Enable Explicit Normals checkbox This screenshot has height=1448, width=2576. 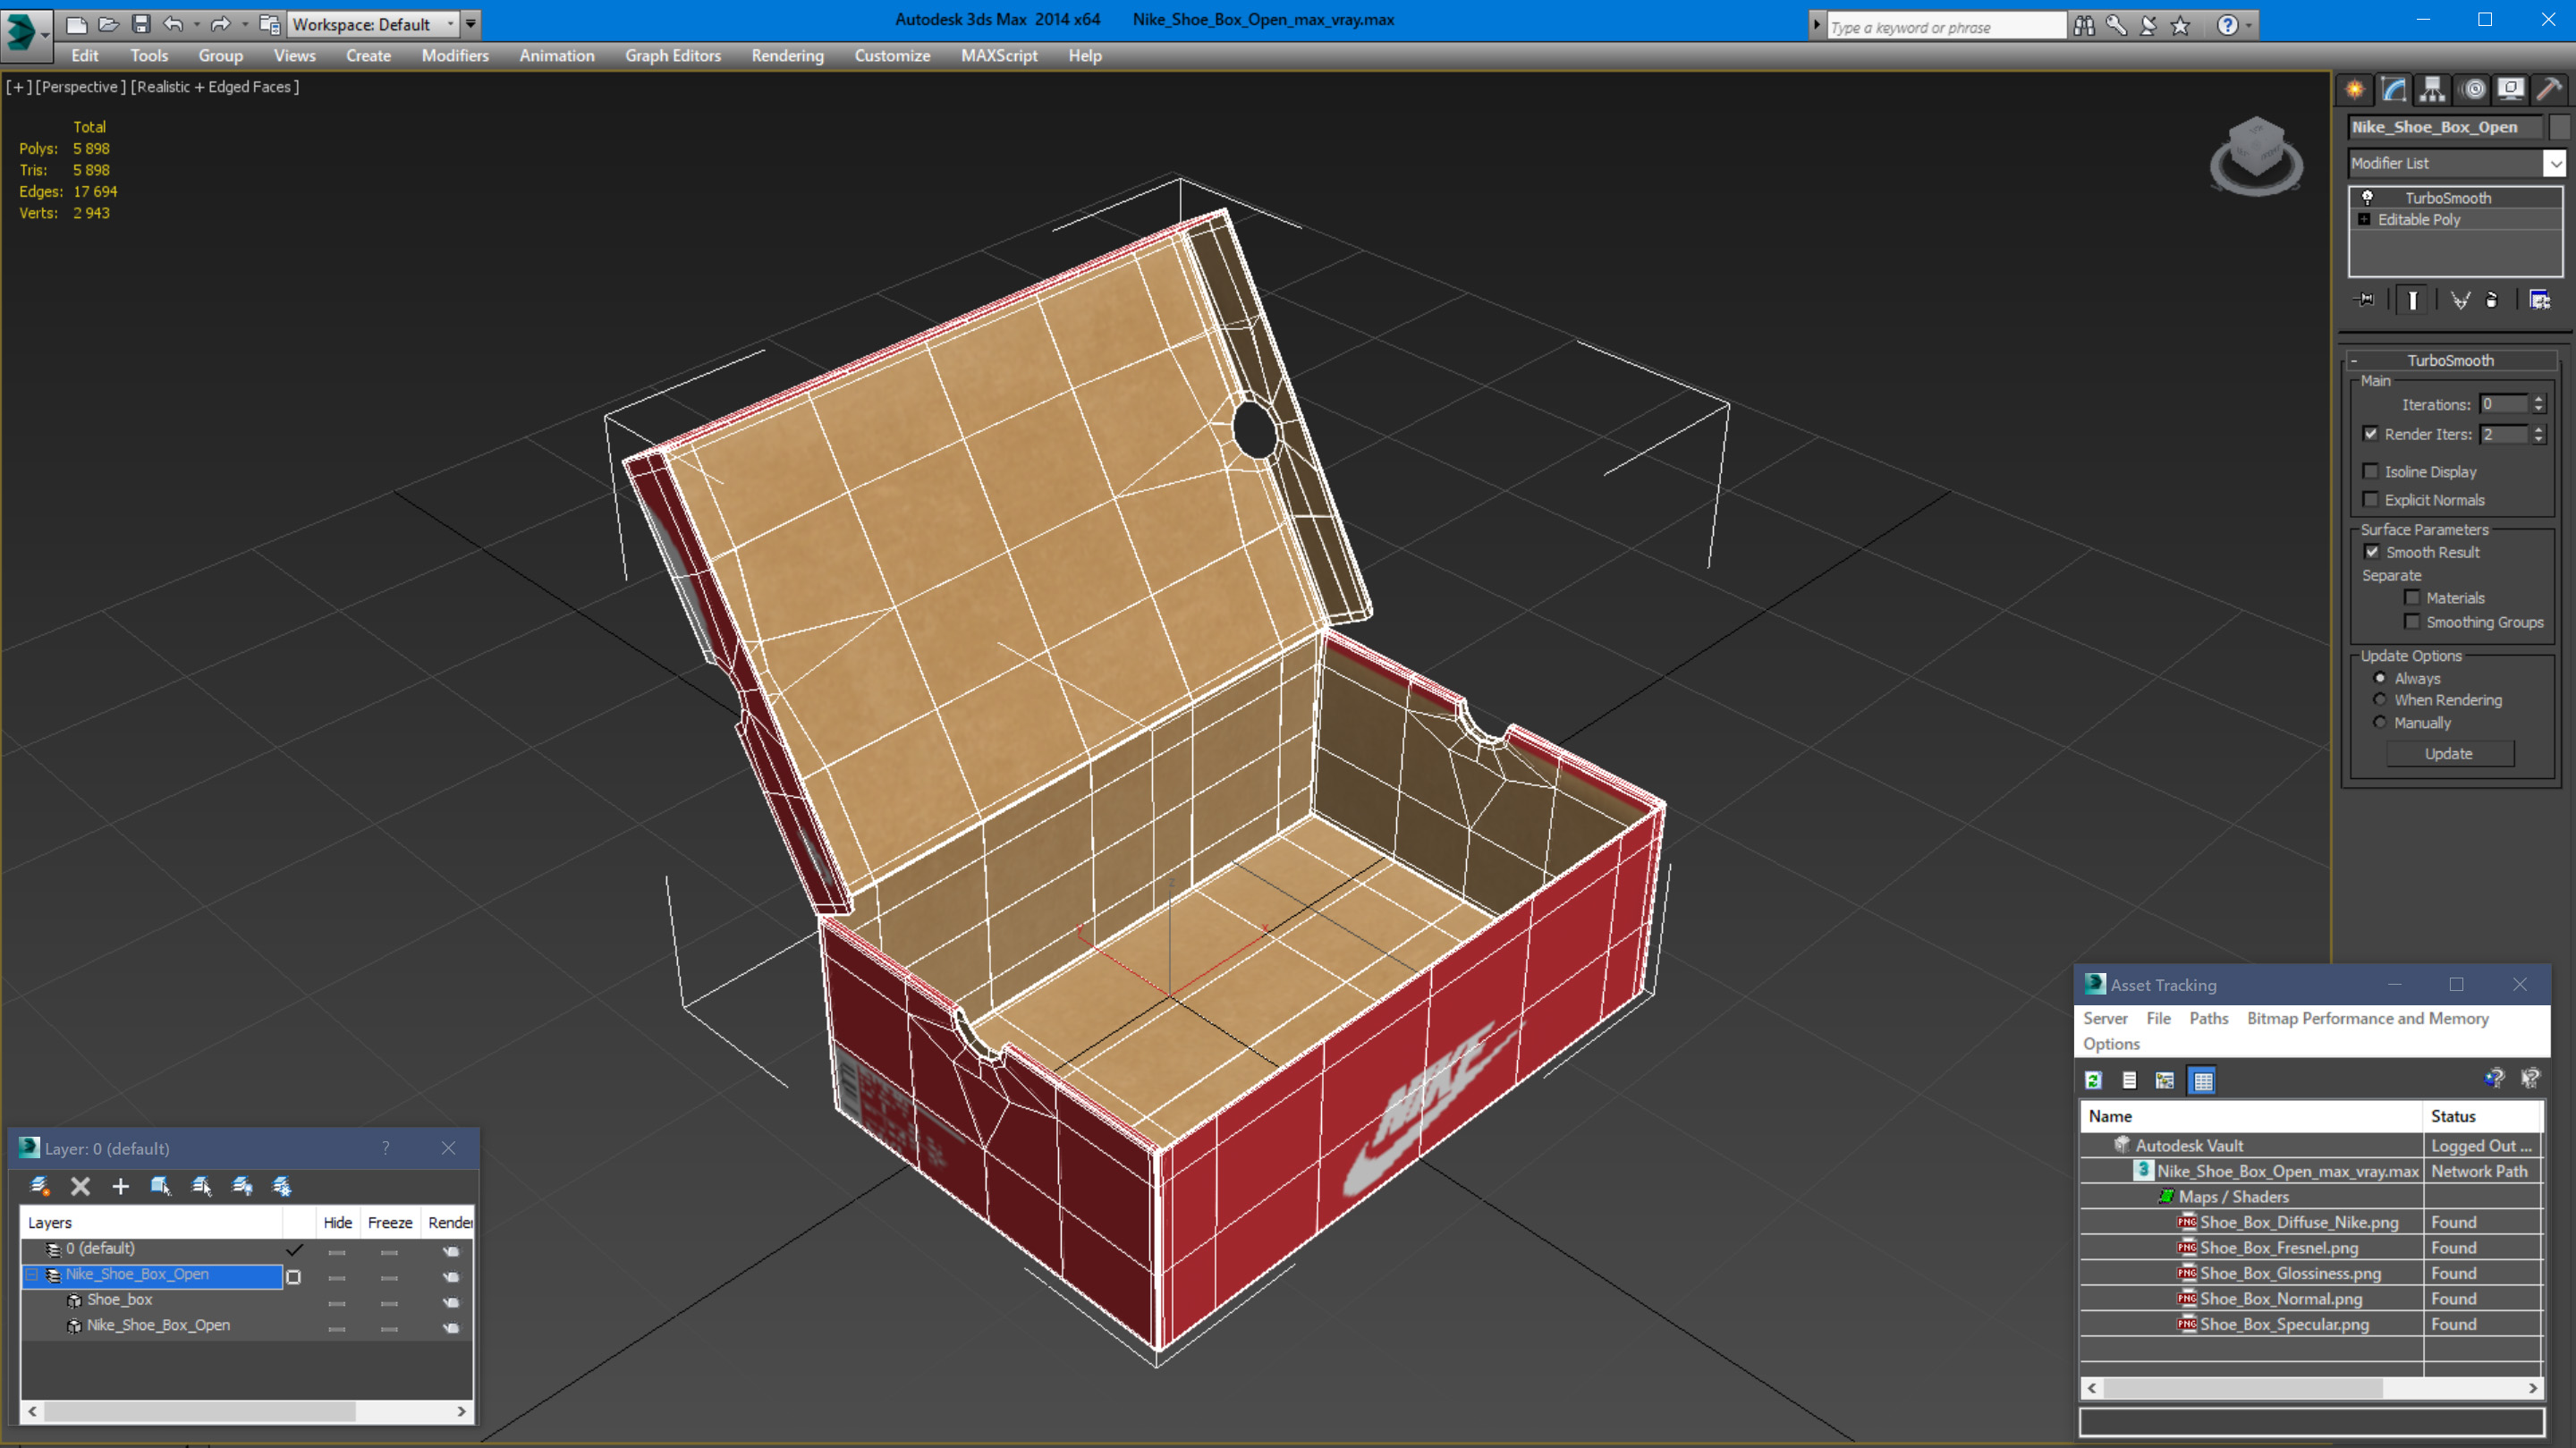tap(2370, 499)
